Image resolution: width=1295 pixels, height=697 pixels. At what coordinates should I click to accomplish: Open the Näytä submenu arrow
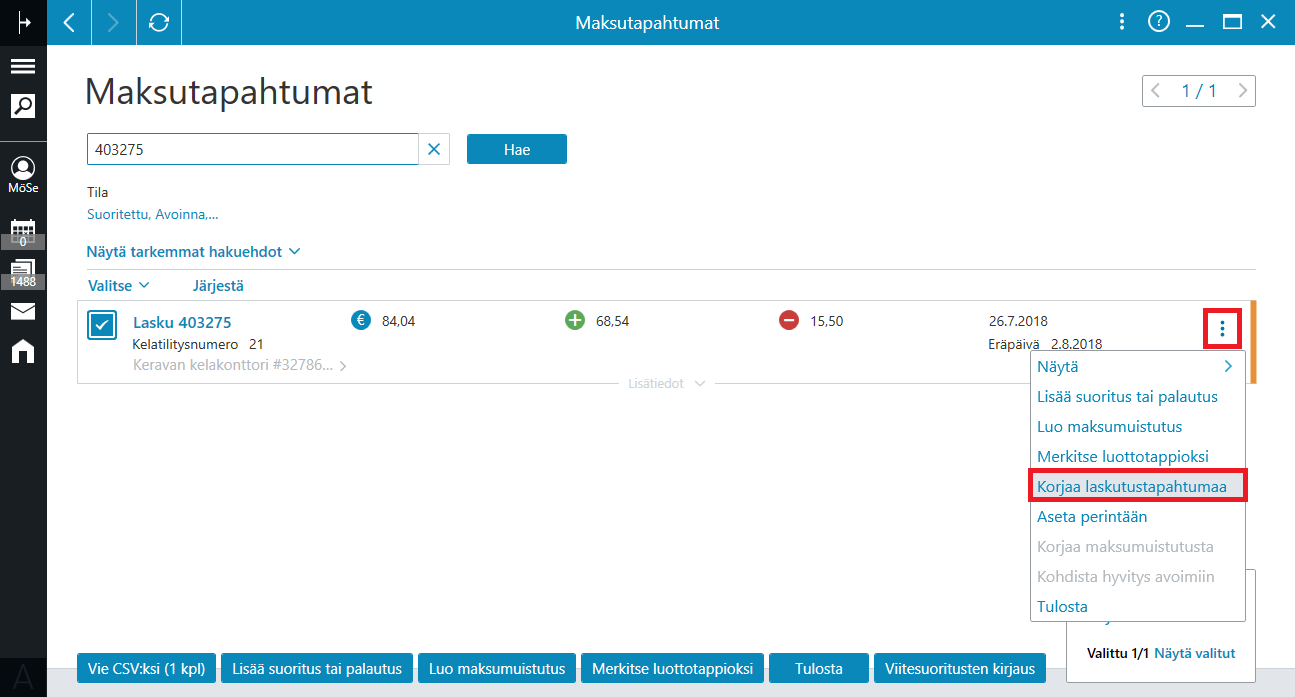coord(1228,367)
